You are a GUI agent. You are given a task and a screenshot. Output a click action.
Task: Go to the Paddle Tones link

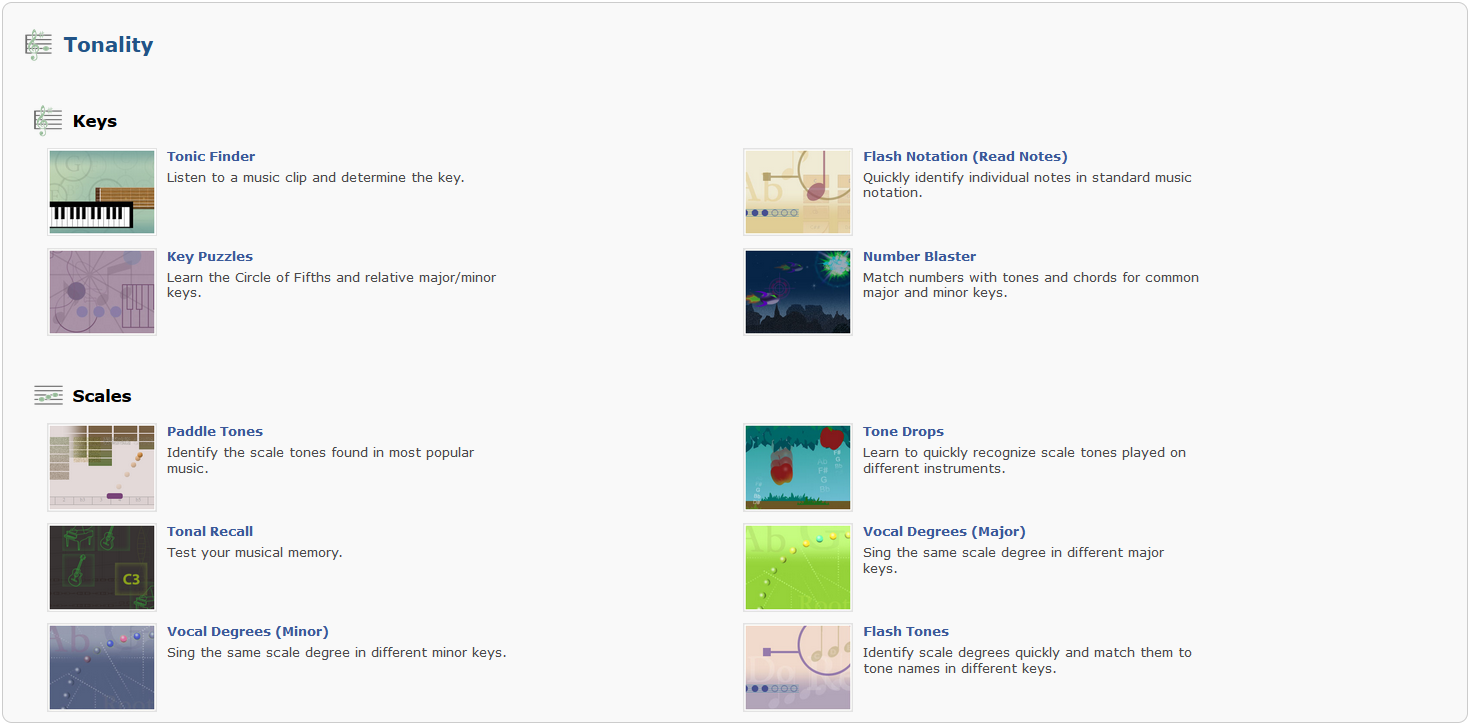coord(215,431)
